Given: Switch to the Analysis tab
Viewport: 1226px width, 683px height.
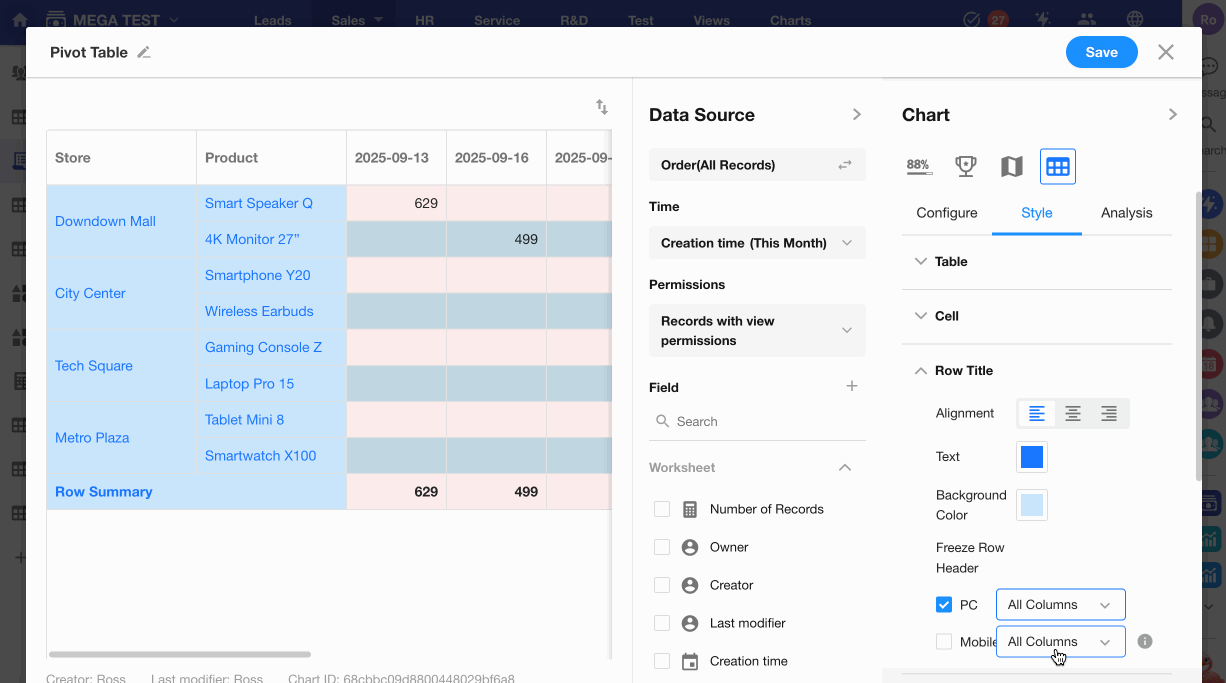Looking at the screenshot, I should (x=1126, y=213).
